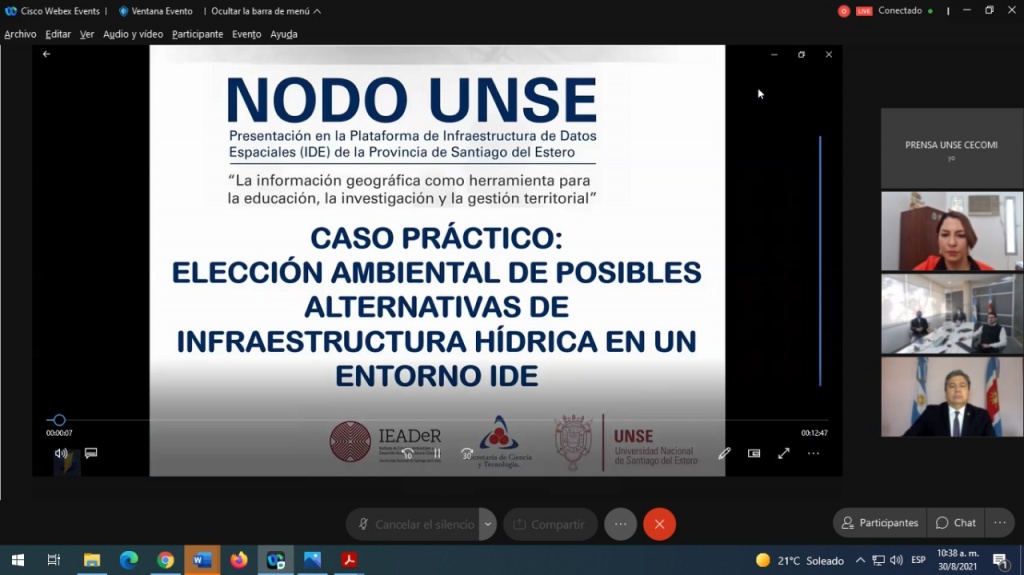Open the captions icon beside the volume
The image size is (1024, 575).
point(91,453)
